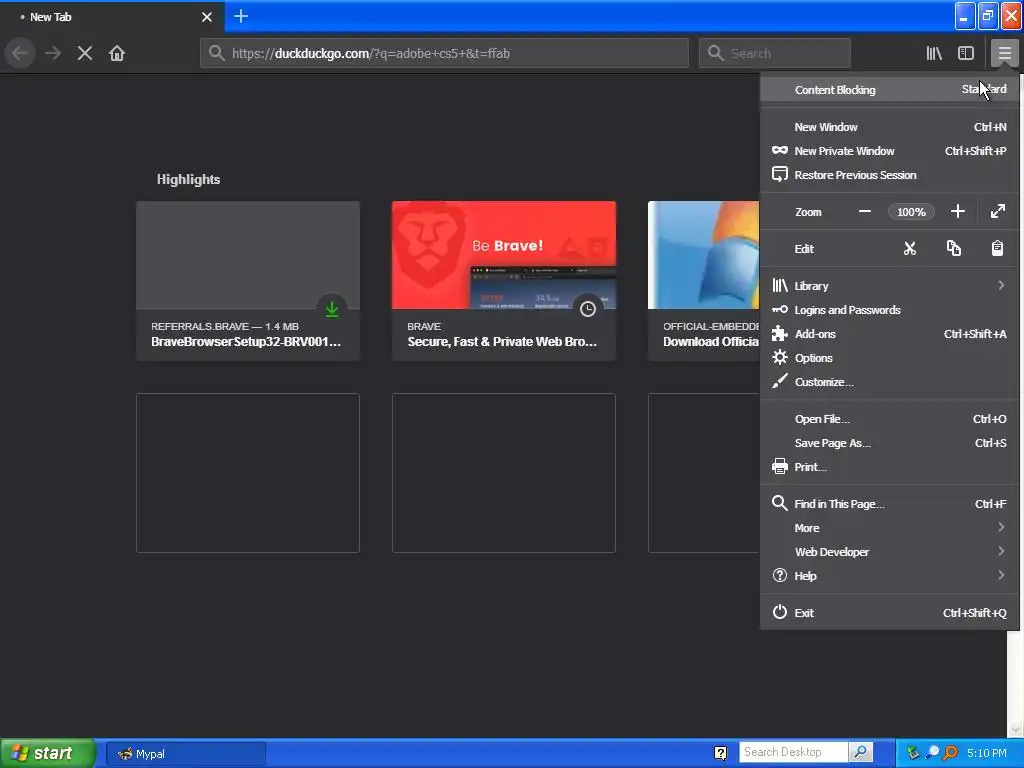
Task: Open a New Window
Action: point(889,127)
